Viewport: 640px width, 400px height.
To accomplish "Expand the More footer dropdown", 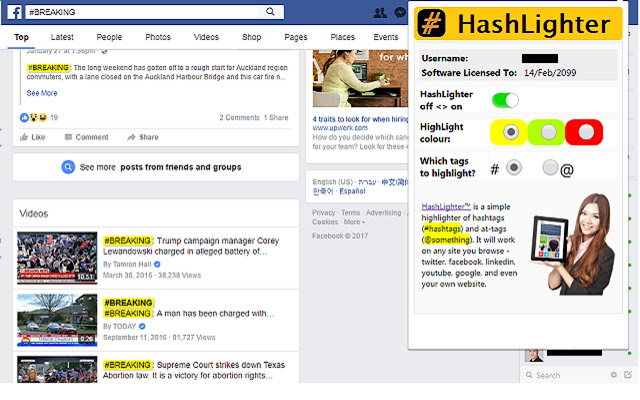I will coord(354,222).
